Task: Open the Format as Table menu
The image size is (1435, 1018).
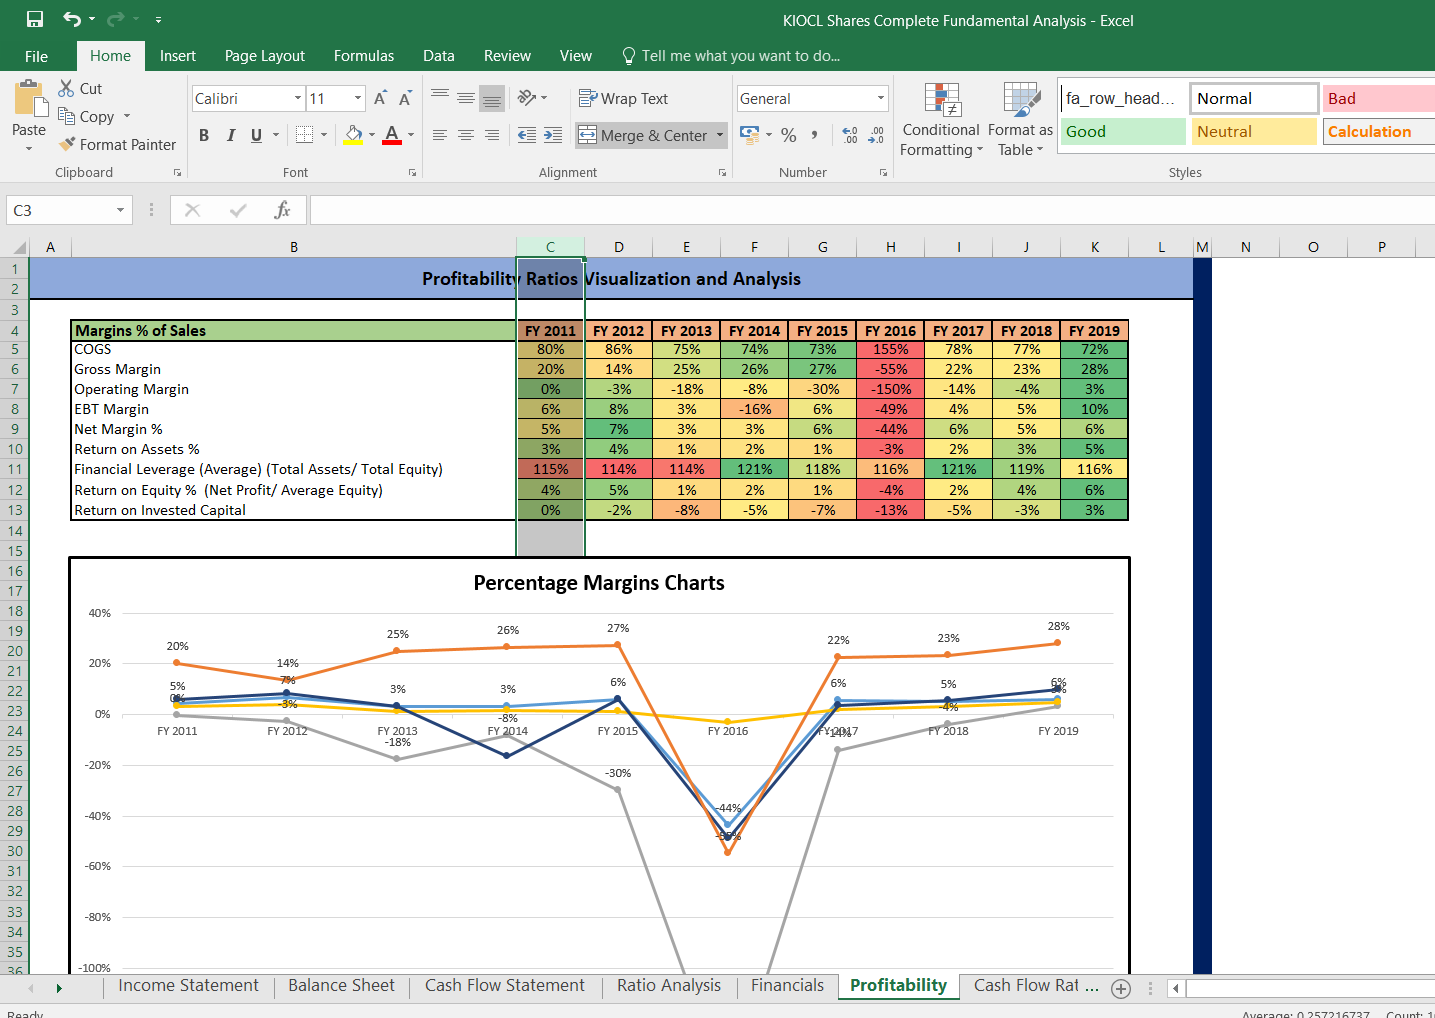Action: click(1020, 120)
